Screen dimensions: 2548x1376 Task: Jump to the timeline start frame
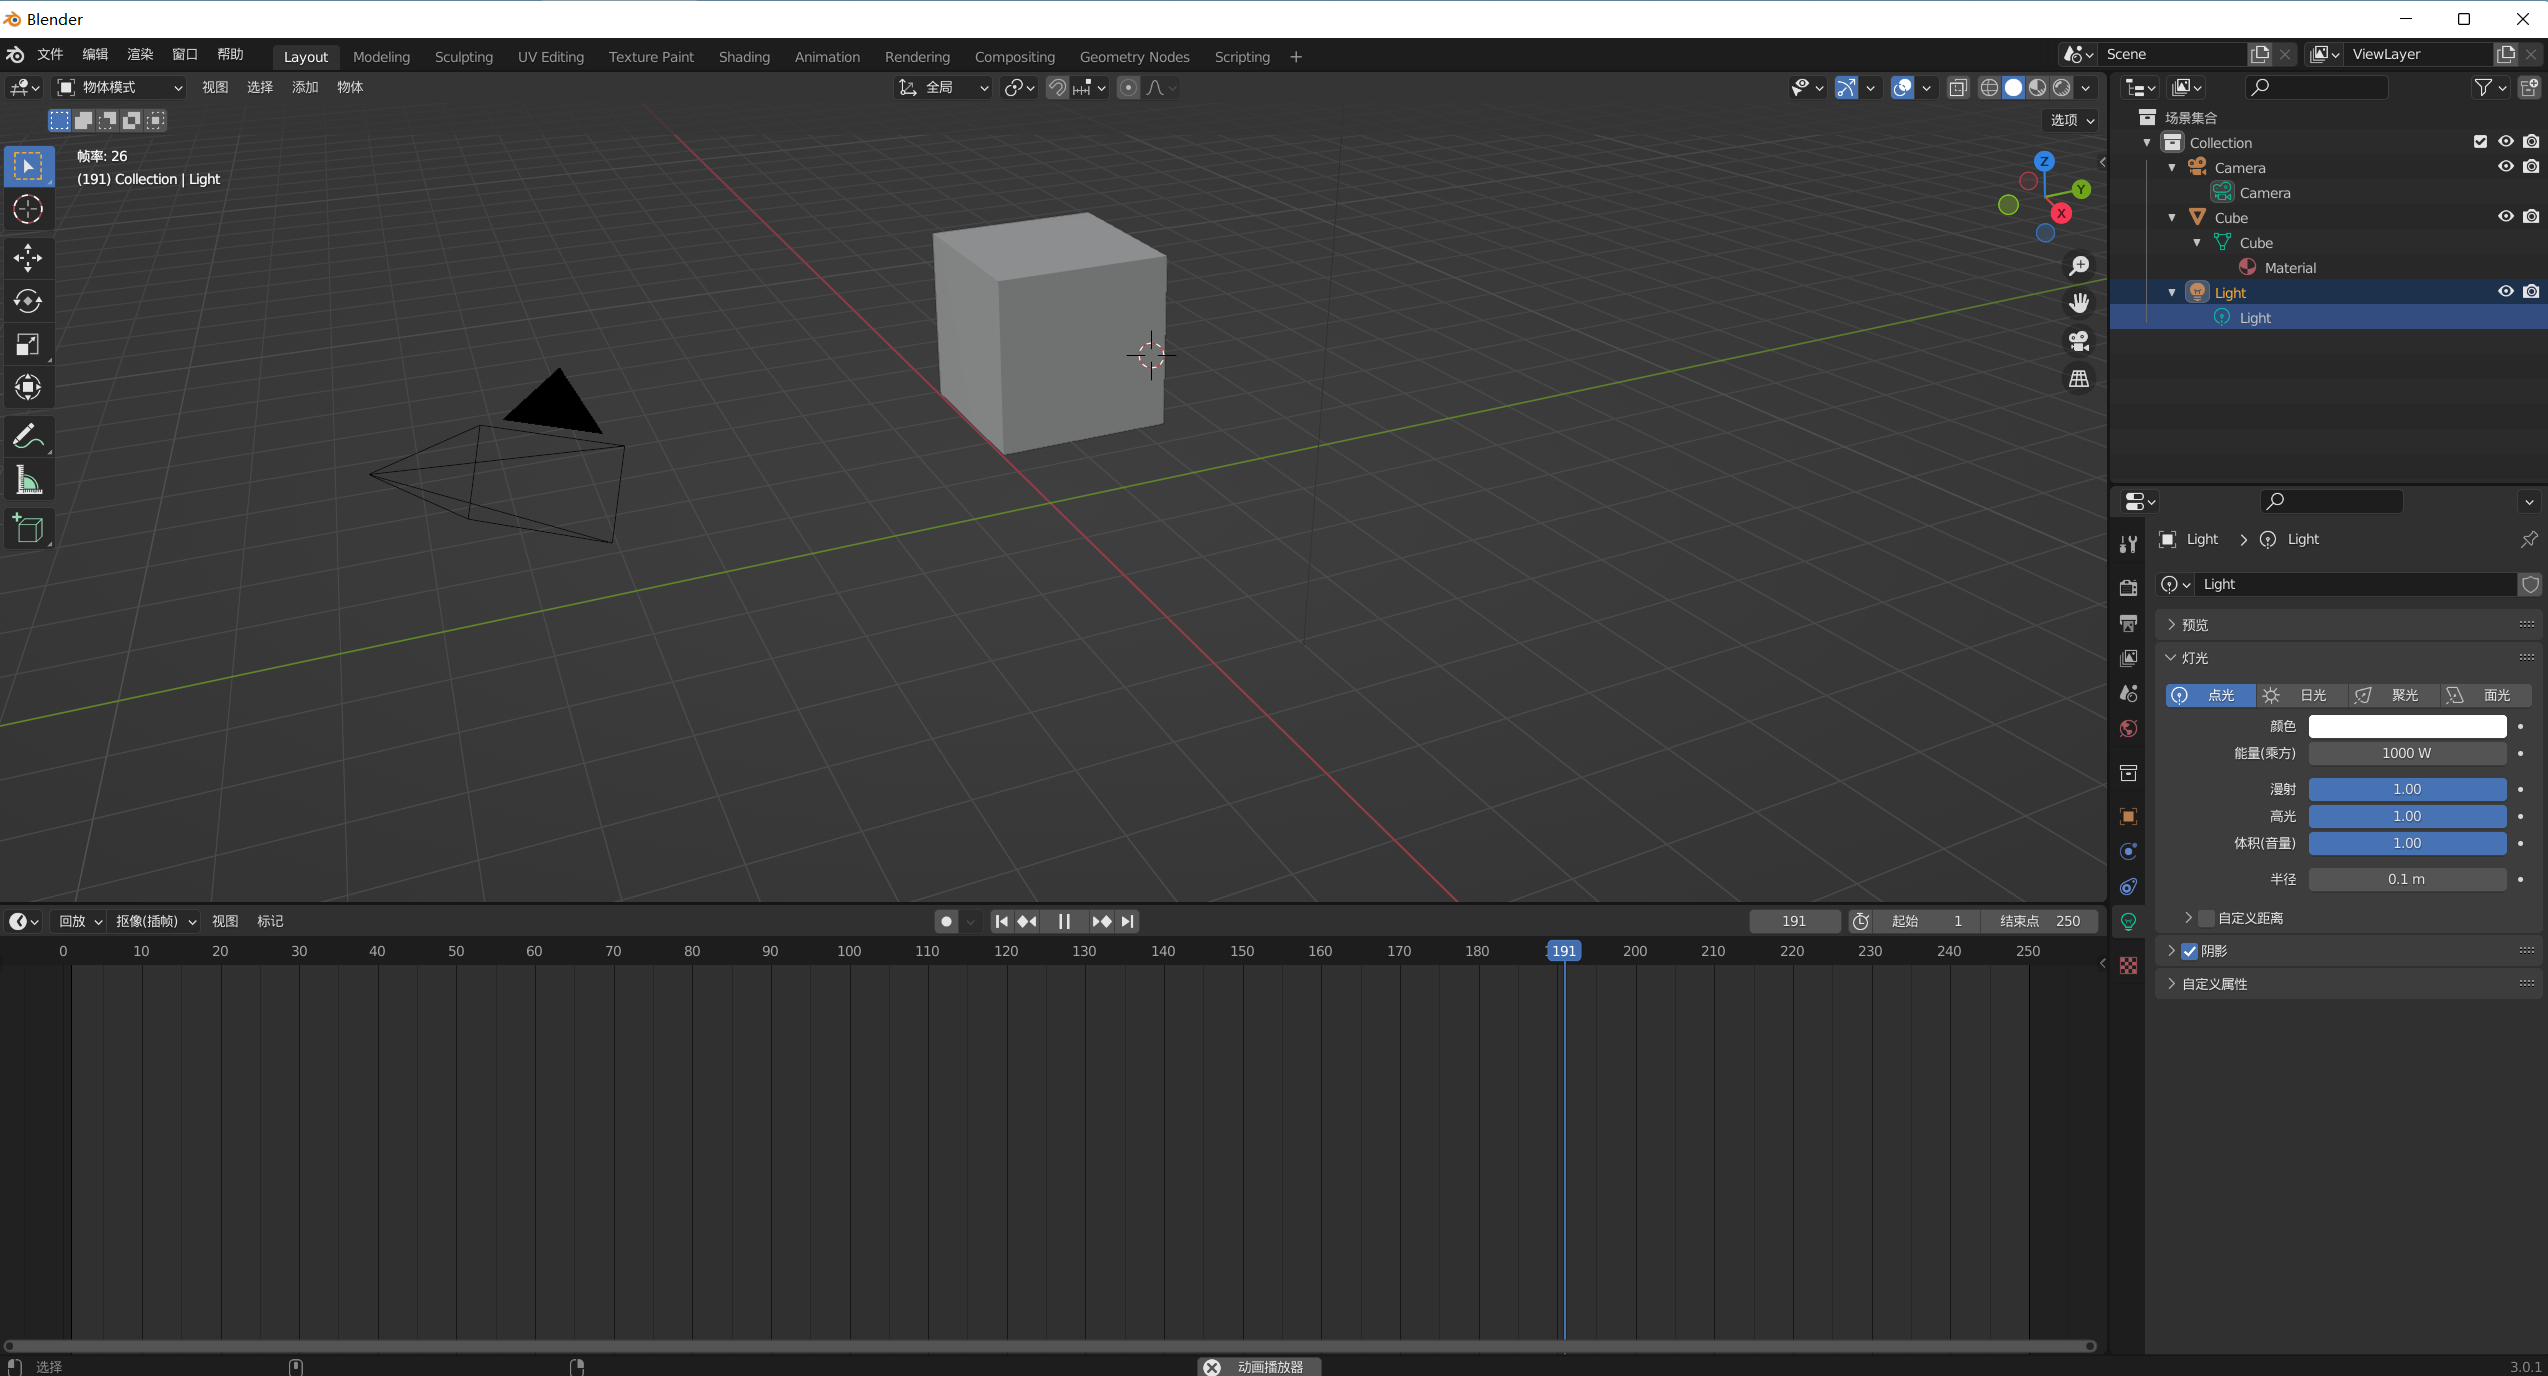coord(1001,921)
